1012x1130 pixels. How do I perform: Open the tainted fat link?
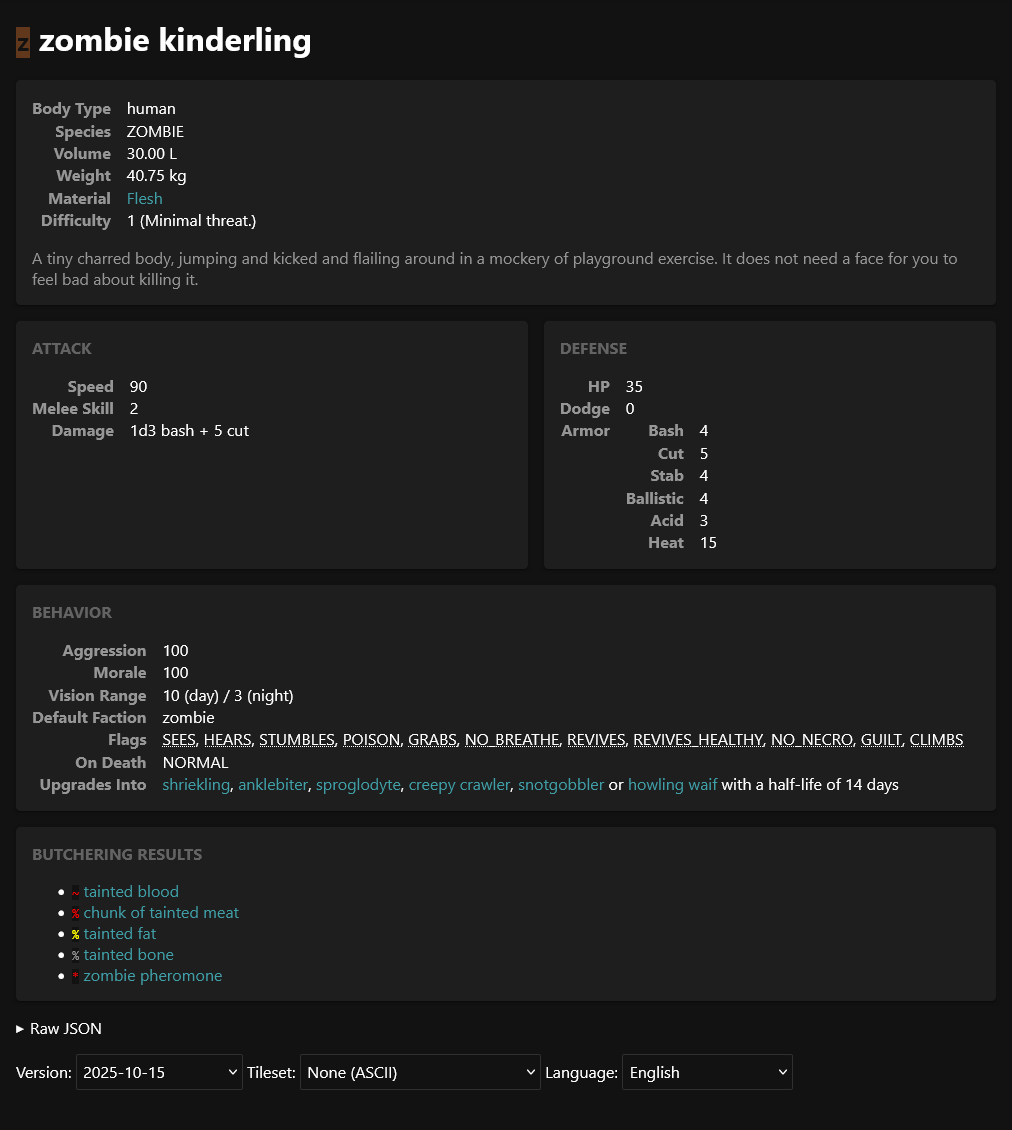[x=120, y=933]
